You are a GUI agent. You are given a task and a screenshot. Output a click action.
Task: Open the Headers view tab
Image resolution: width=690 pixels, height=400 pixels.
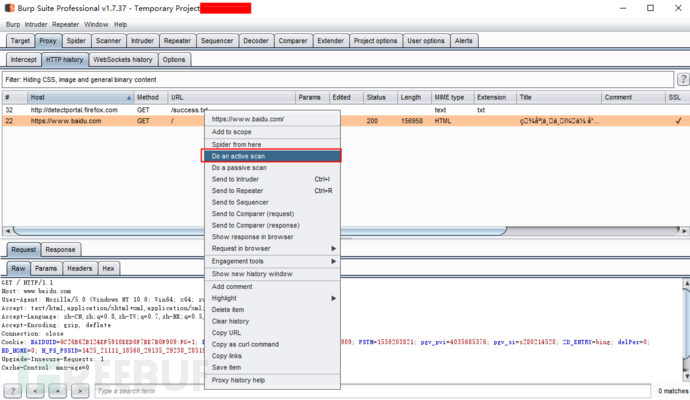coord(78,268)
